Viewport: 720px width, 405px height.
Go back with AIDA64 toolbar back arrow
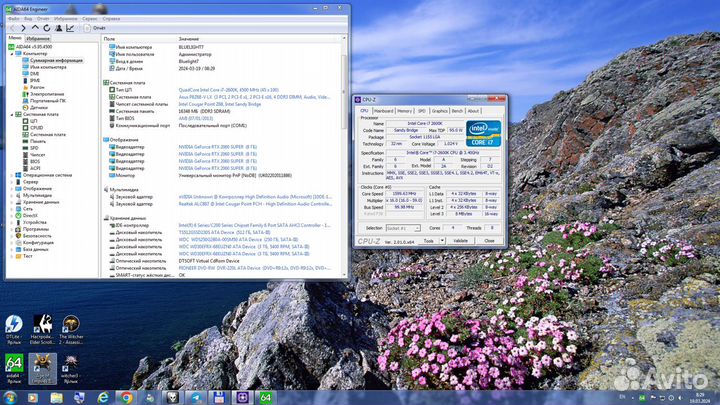(12, 28)
